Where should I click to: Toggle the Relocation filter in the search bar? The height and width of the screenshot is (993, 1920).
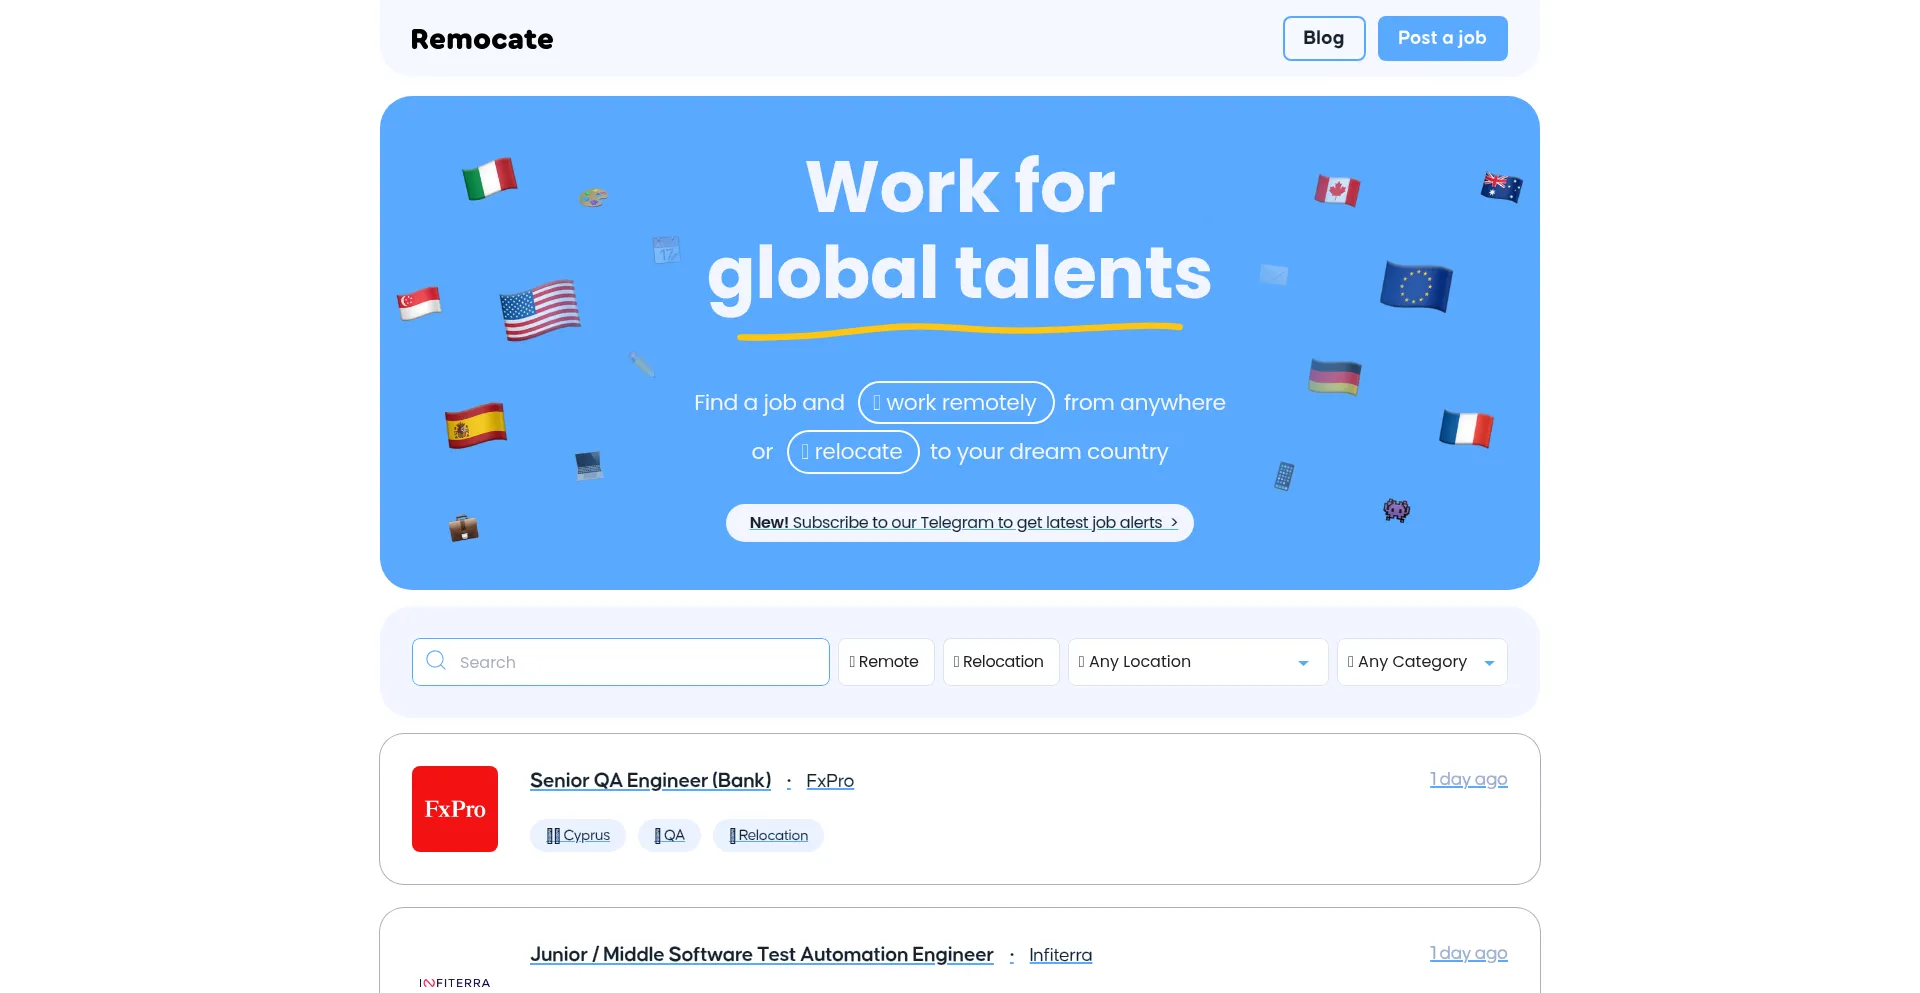[x=1001, y=662]
